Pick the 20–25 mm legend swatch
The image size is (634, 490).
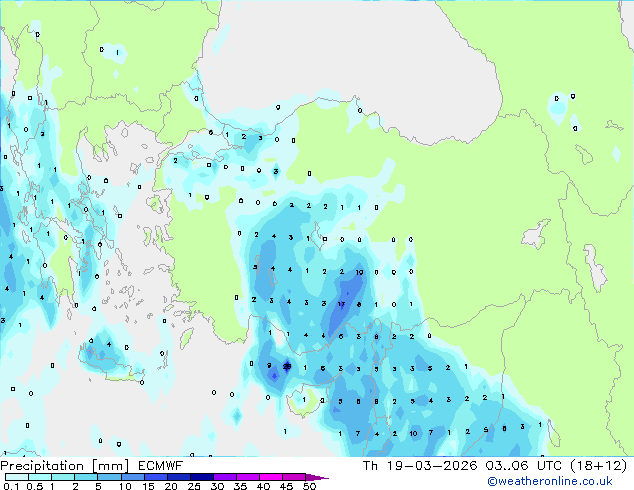click(179, 477)
